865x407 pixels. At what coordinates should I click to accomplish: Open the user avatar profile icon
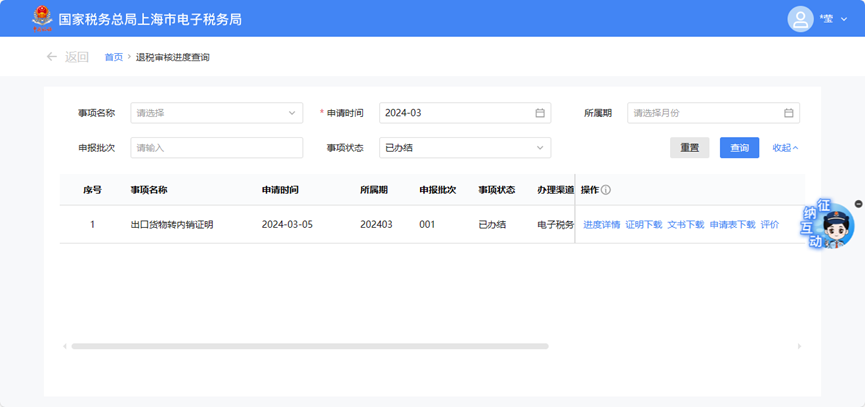pos(800,19)
